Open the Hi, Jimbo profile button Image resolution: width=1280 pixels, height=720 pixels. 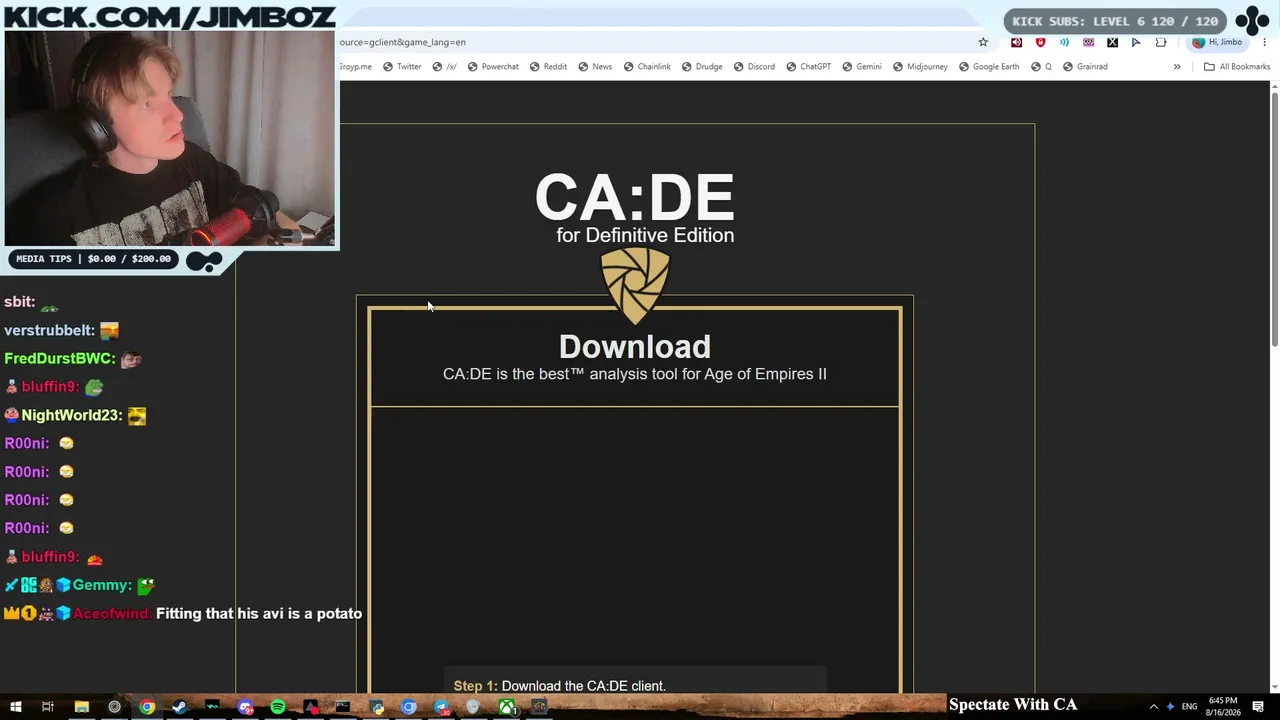pos(1217,42)
